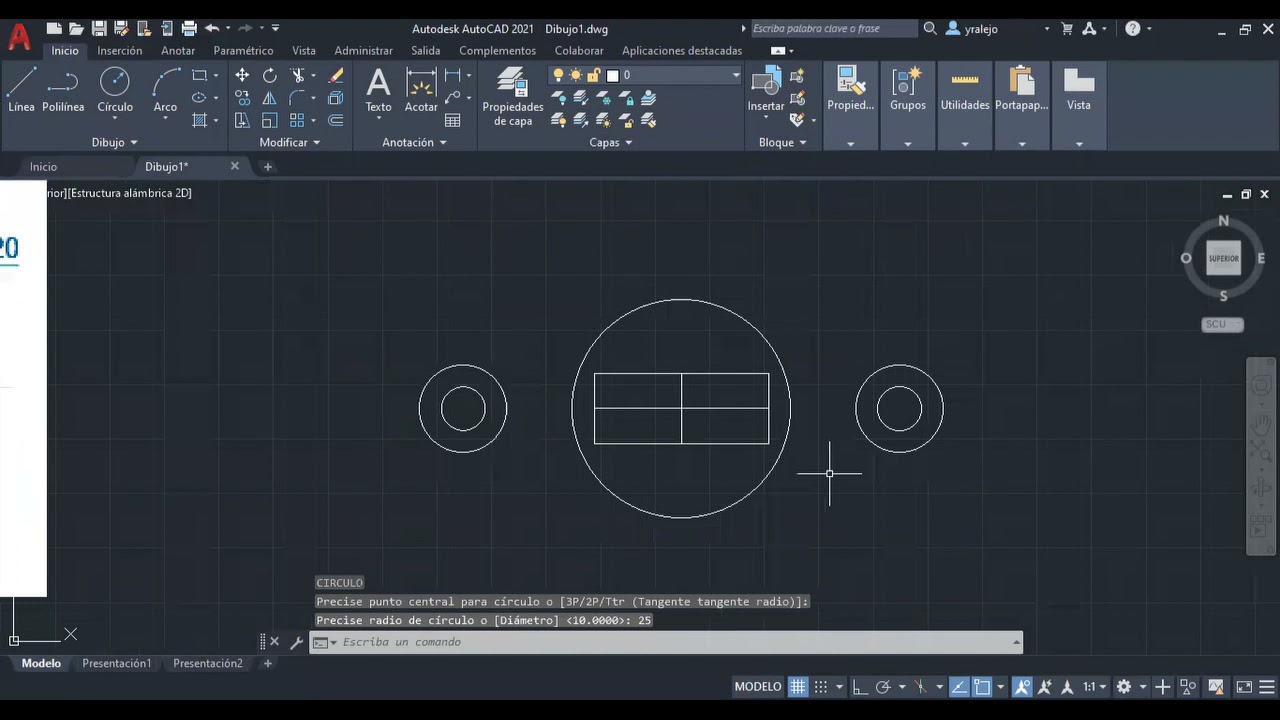Click the Copy objects tool icon
Screen dimensions: 1280x720
tap(242, 98)
